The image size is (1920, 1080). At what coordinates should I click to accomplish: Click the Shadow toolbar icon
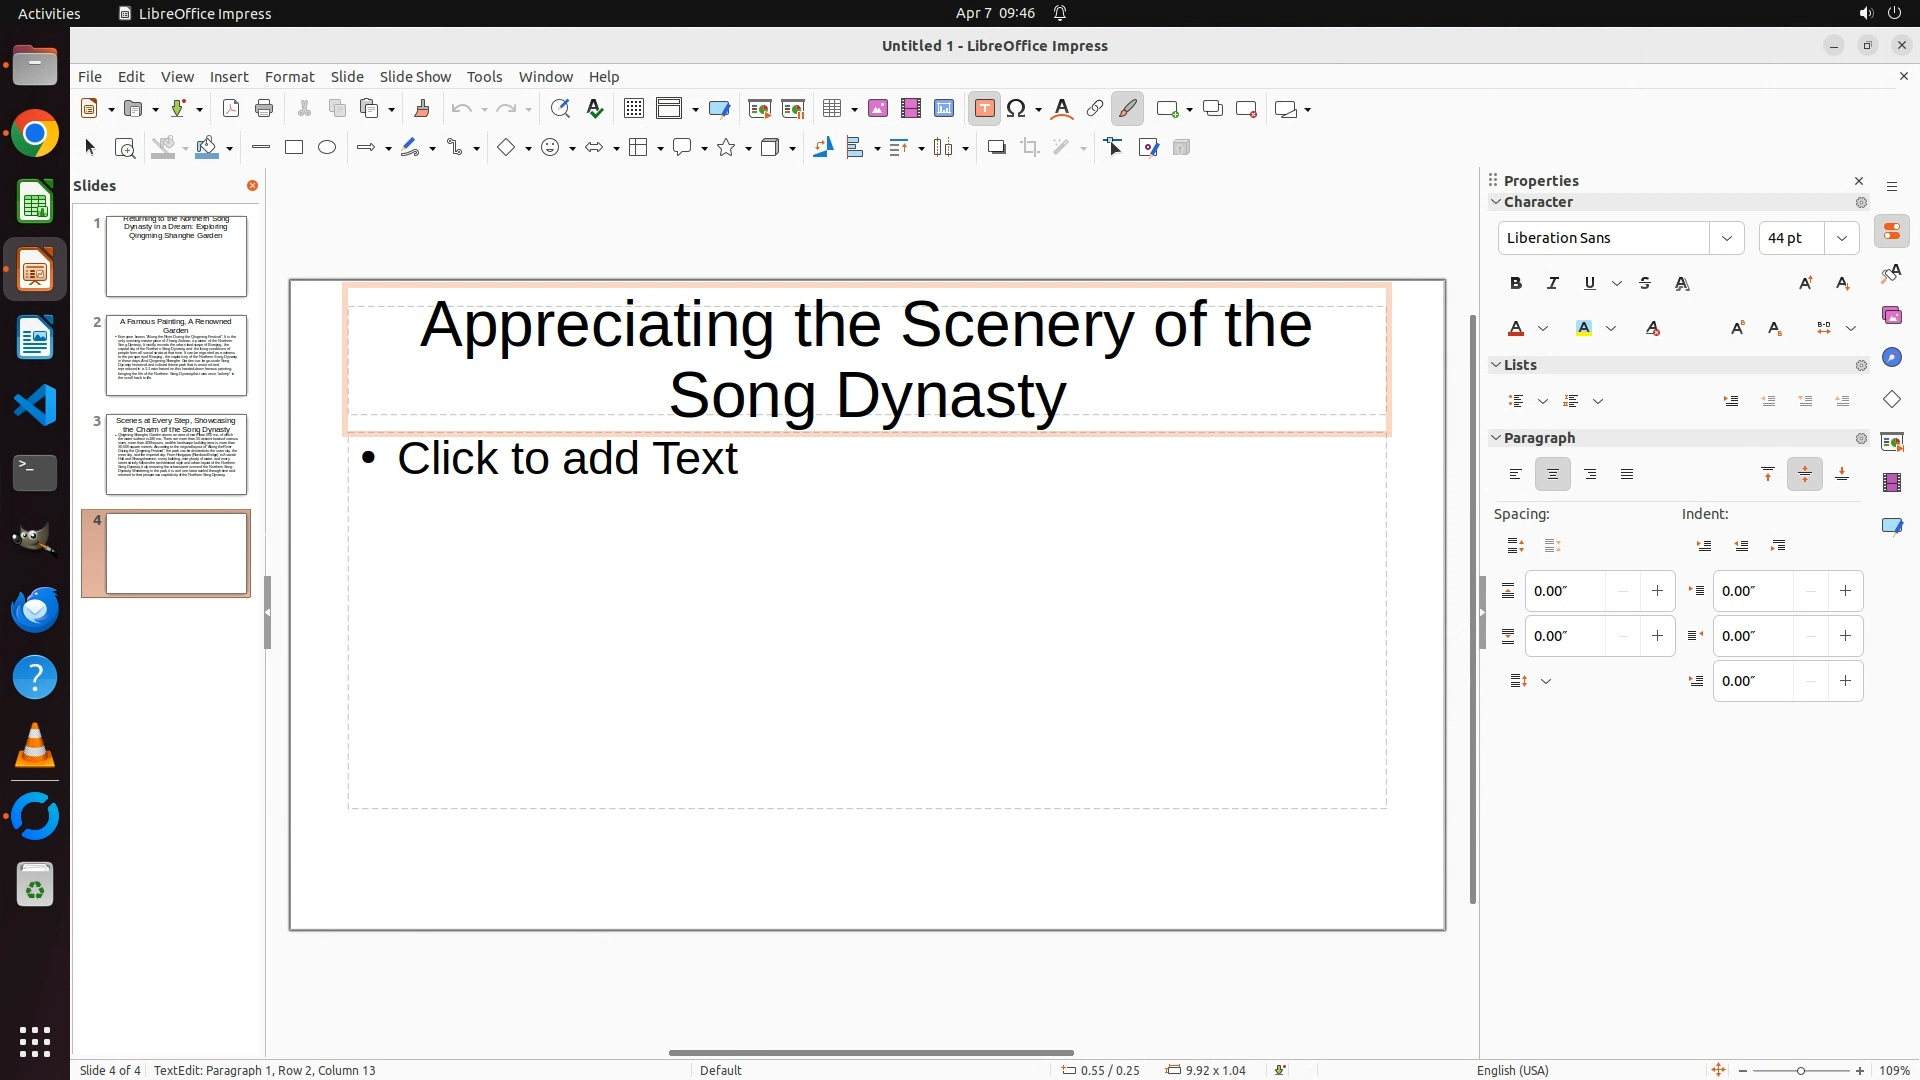996,148
